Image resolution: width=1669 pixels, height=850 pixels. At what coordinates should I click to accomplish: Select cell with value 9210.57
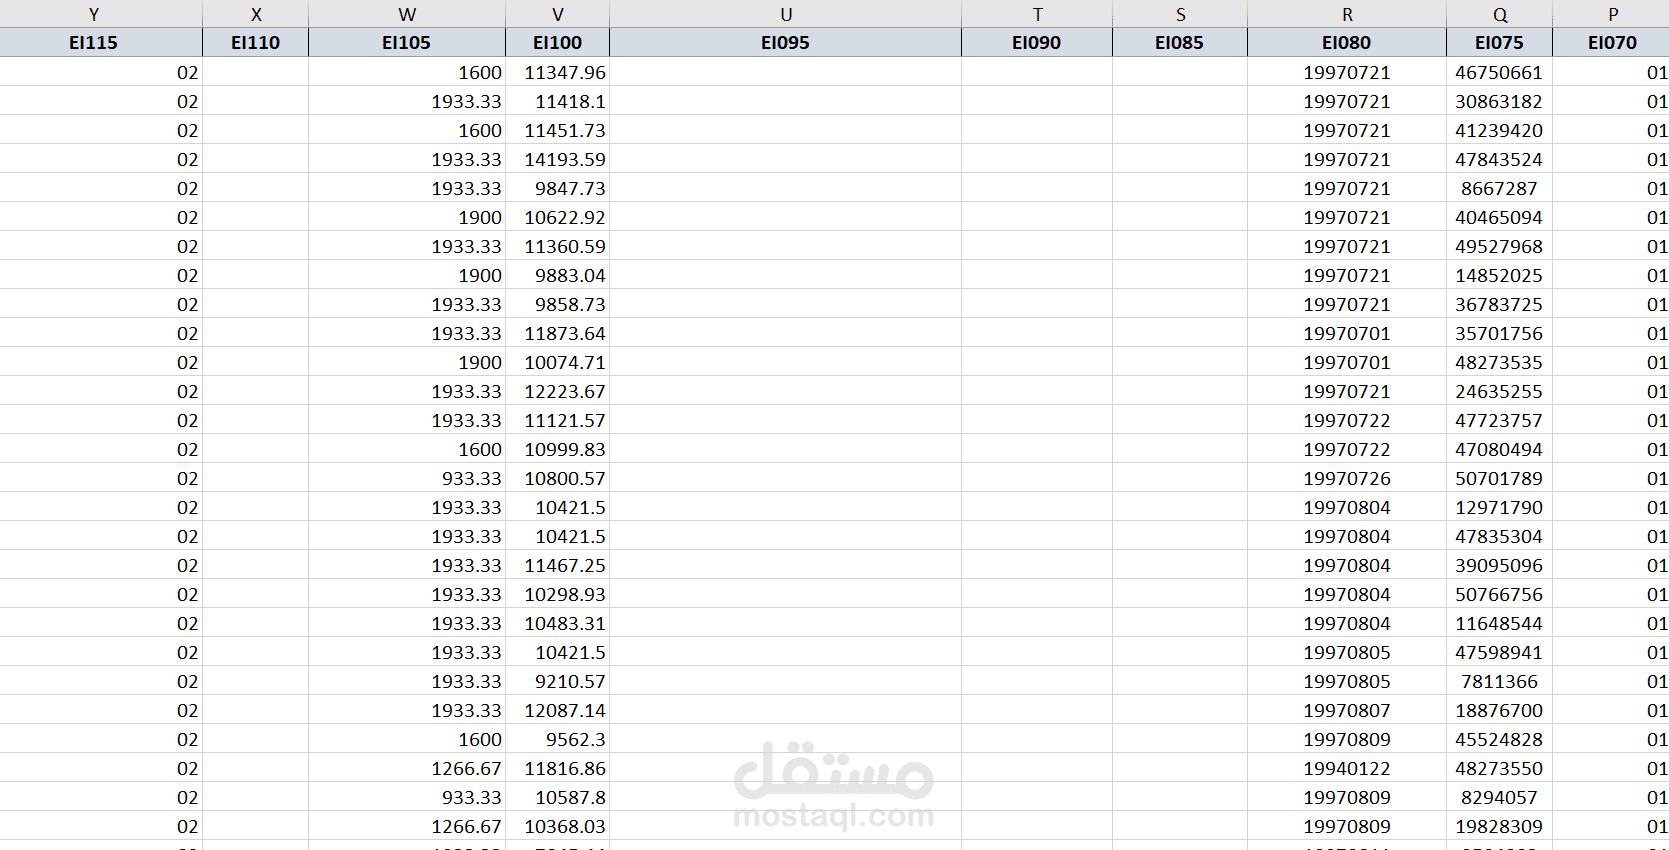558,681
